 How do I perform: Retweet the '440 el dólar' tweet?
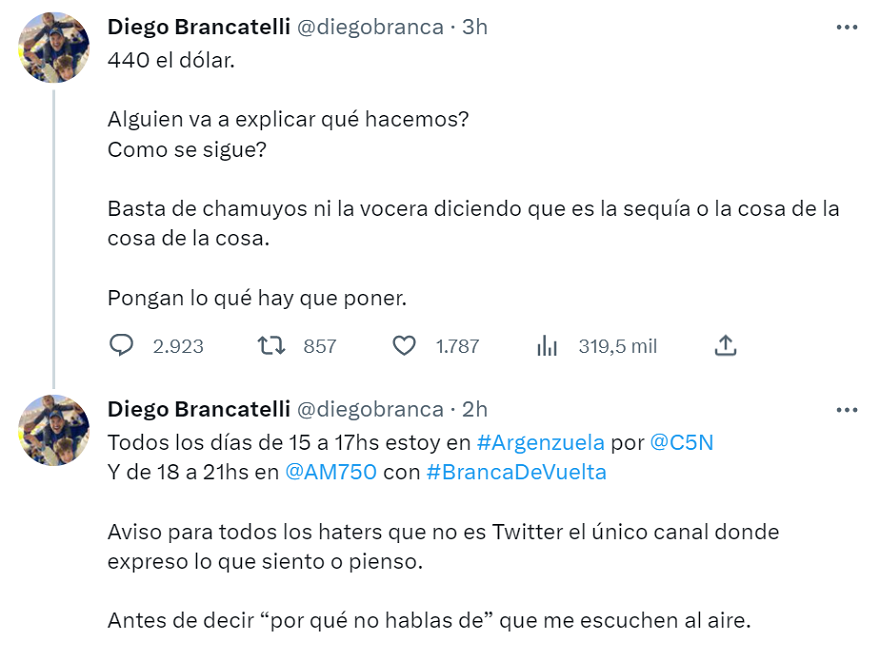[x=270, y=346]
